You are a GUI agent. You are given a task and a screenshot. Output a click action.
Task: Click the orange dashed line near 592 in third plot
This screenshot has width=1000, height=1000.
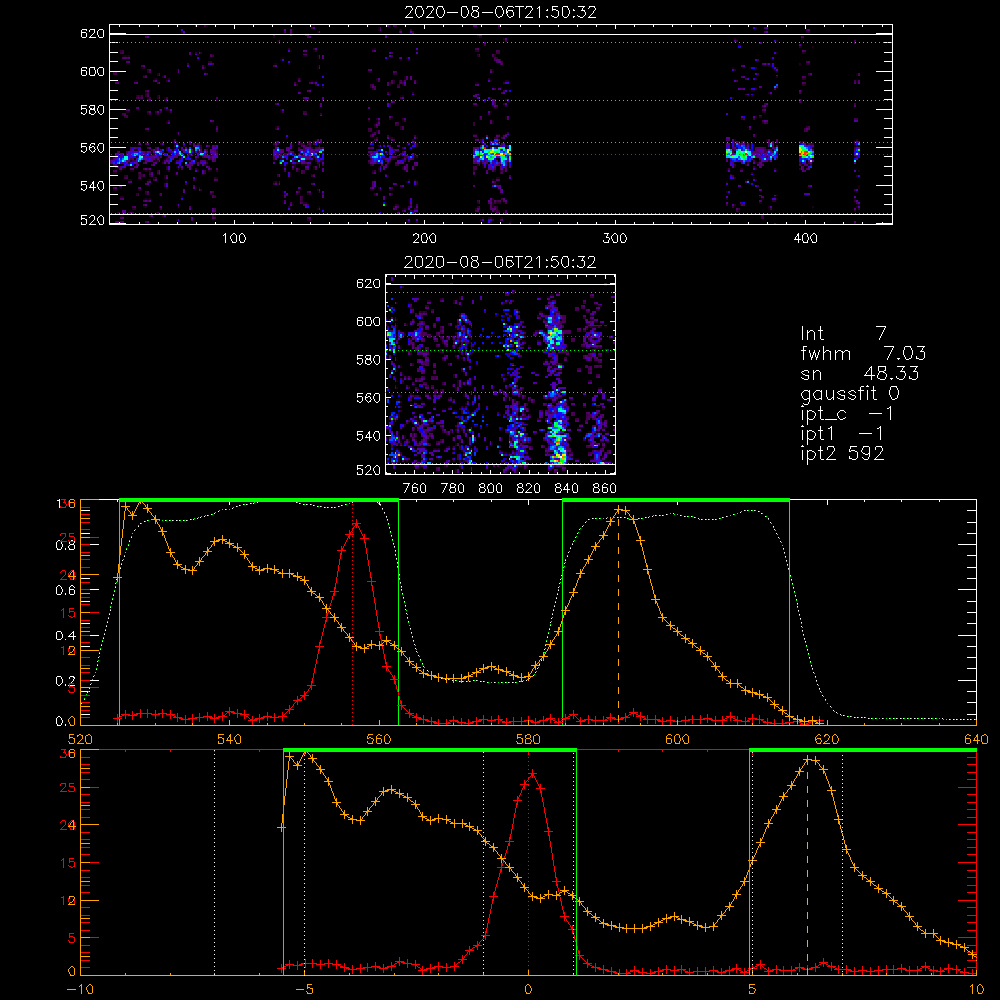(618, 615)
